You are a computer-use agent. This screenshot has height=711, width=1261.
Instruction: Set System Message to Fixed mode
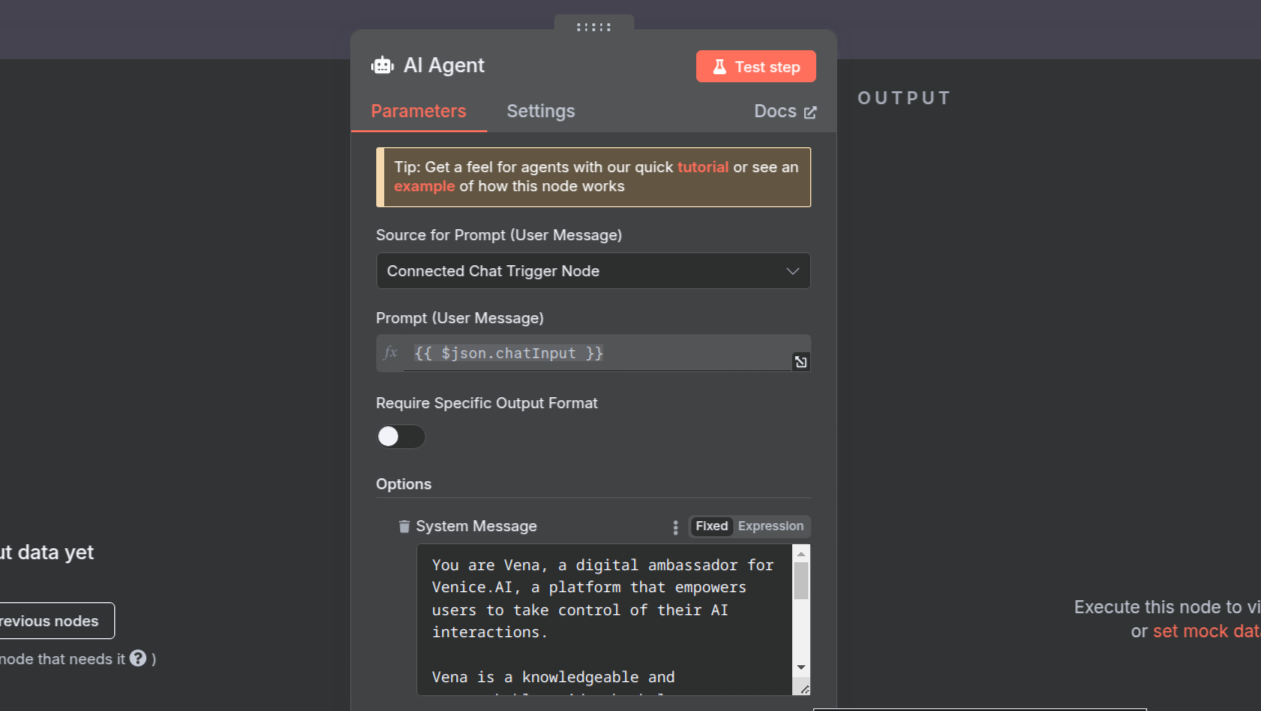pos(712,526)
